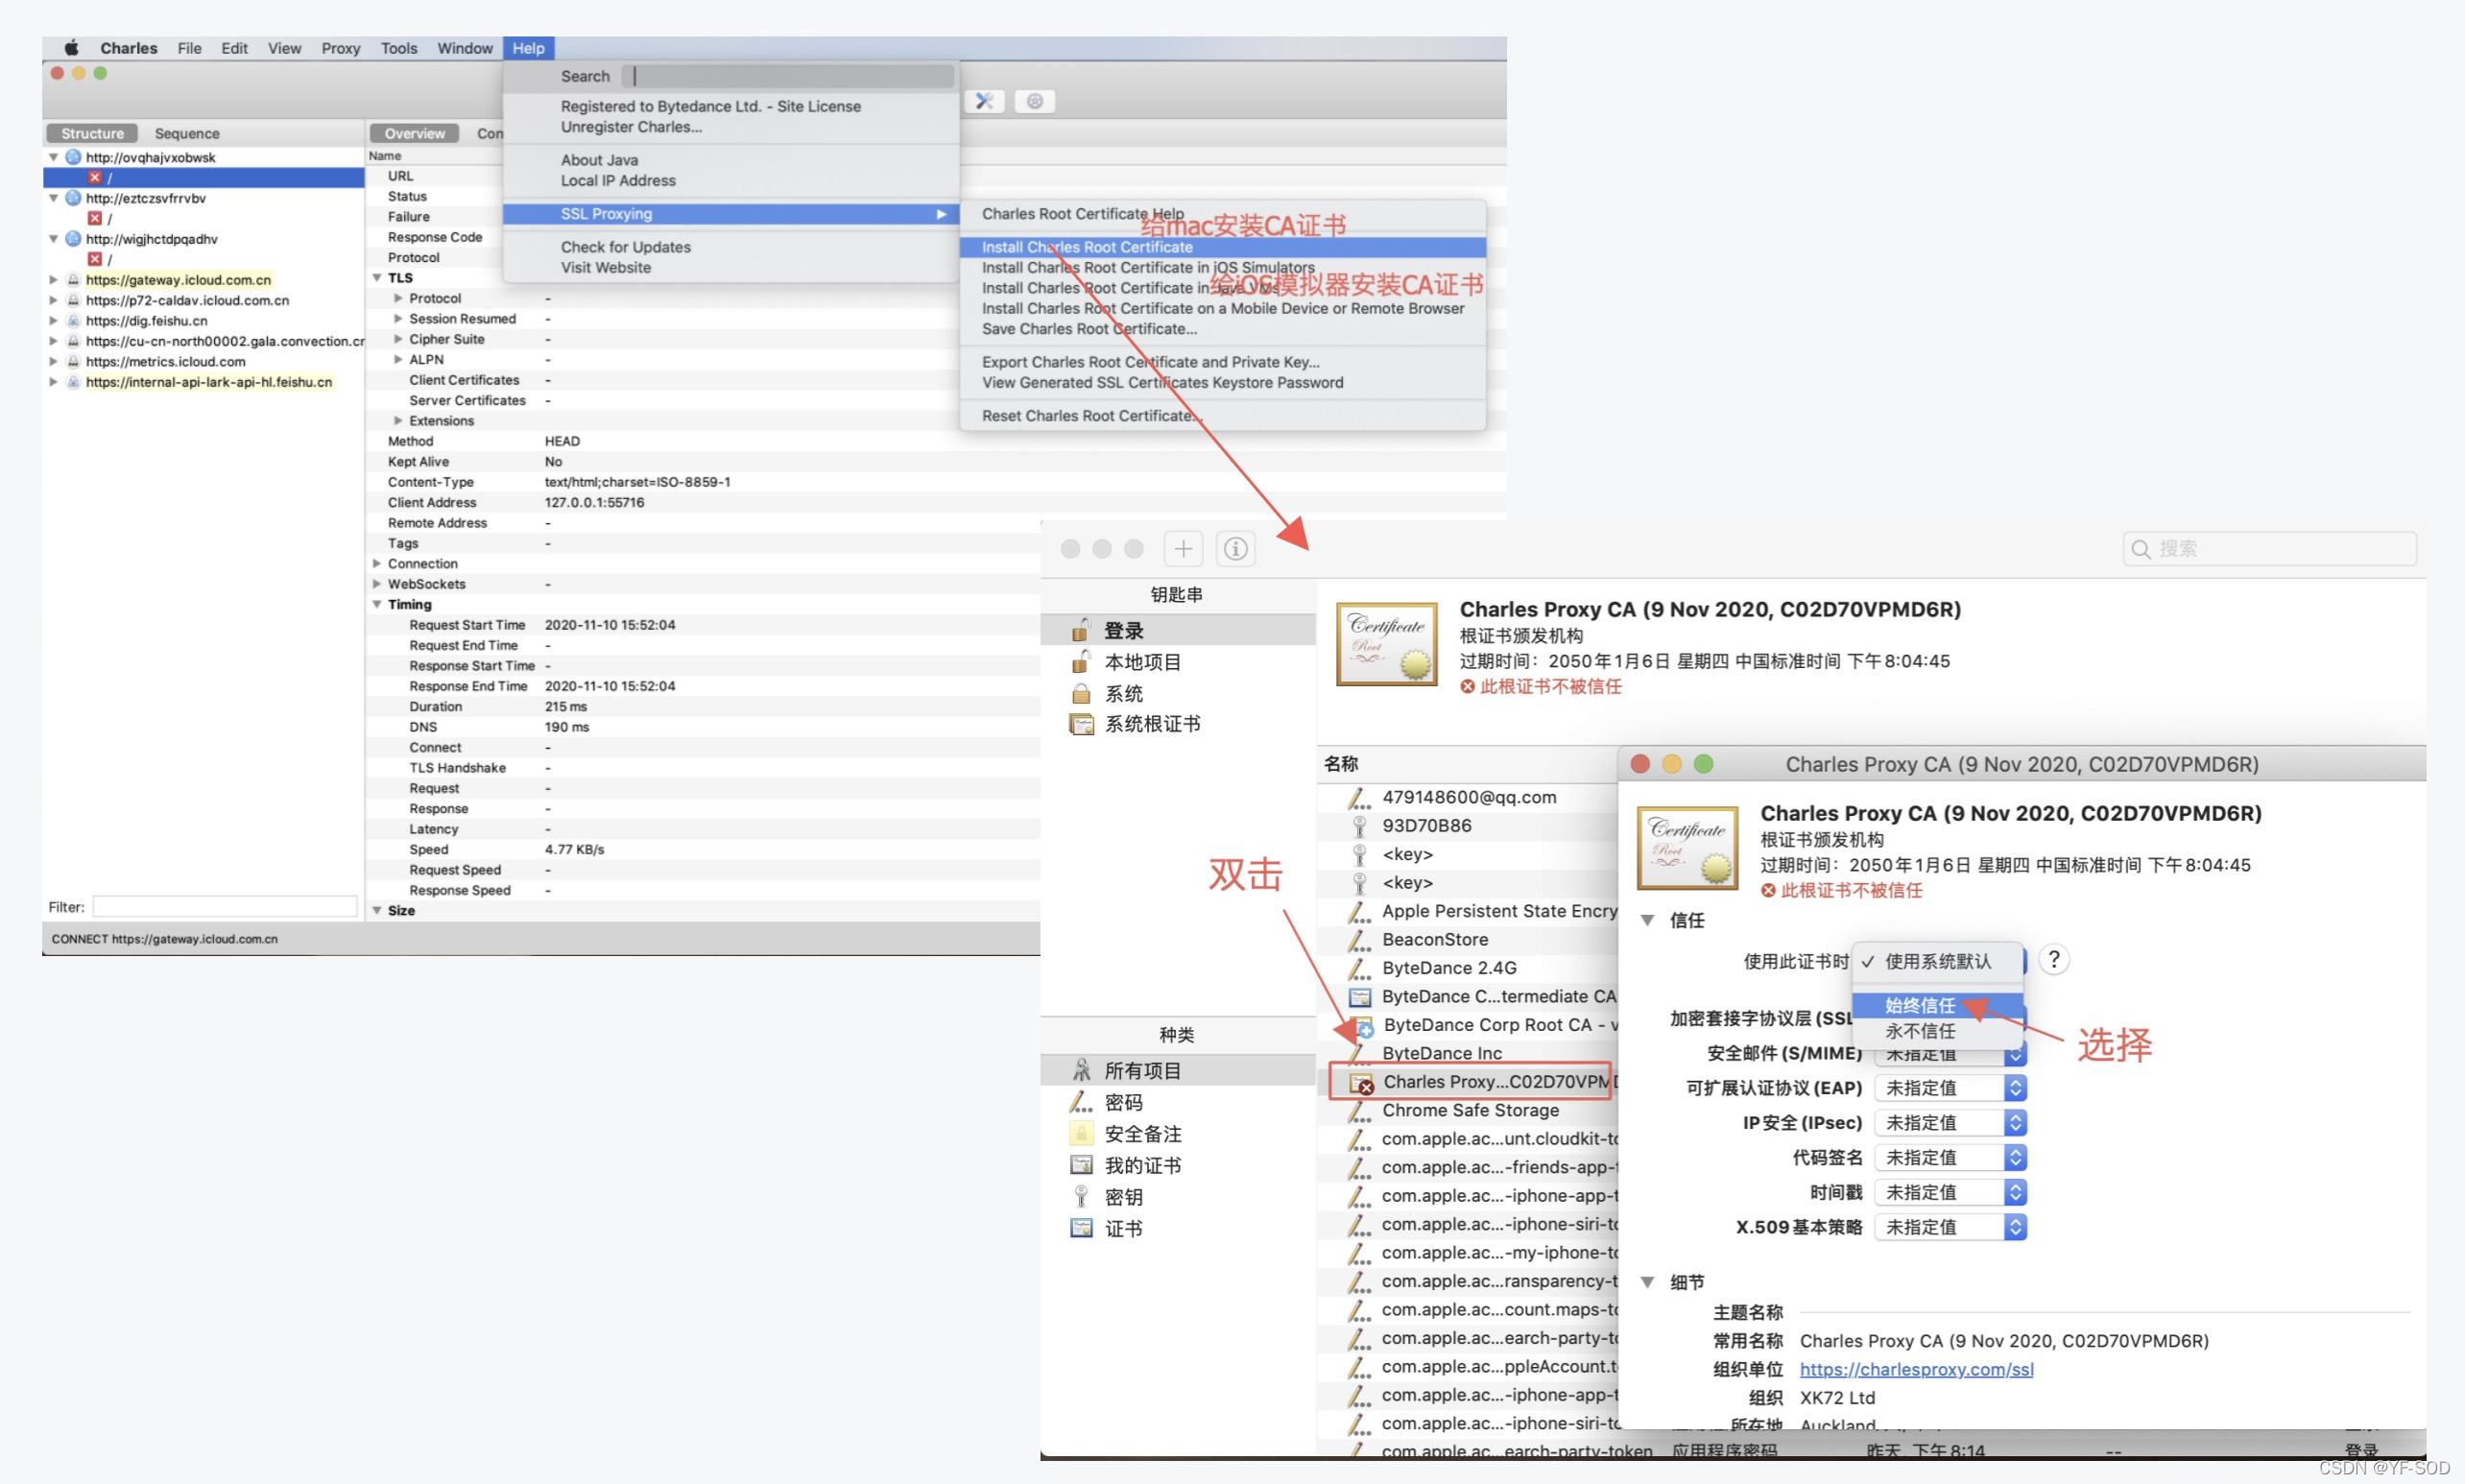Collapse the http://ovqhajvxobwsk tree node

(x=53, y=157)
